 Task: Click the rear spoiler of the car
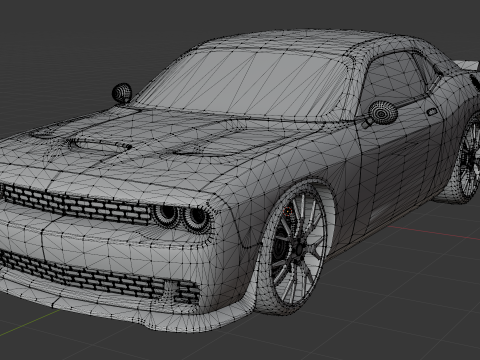(x=468, y=65)
